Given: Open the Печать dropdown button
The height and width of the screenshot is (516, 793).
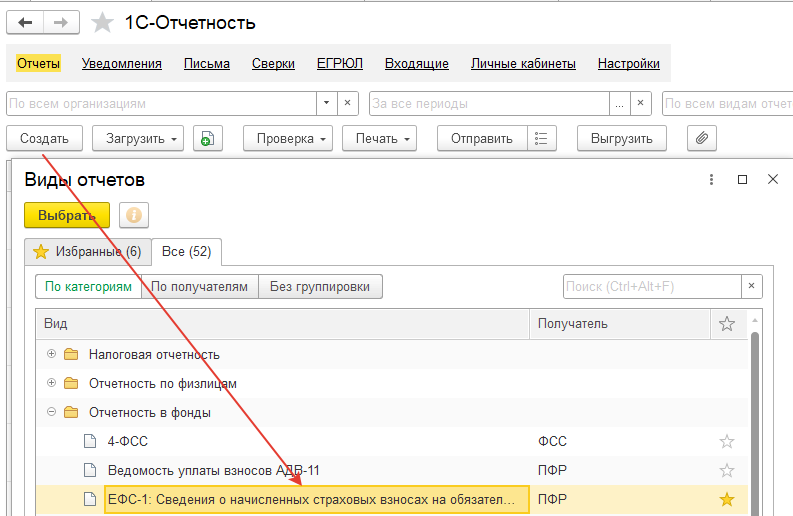Looking at the screenshot, I should point(379,138).
